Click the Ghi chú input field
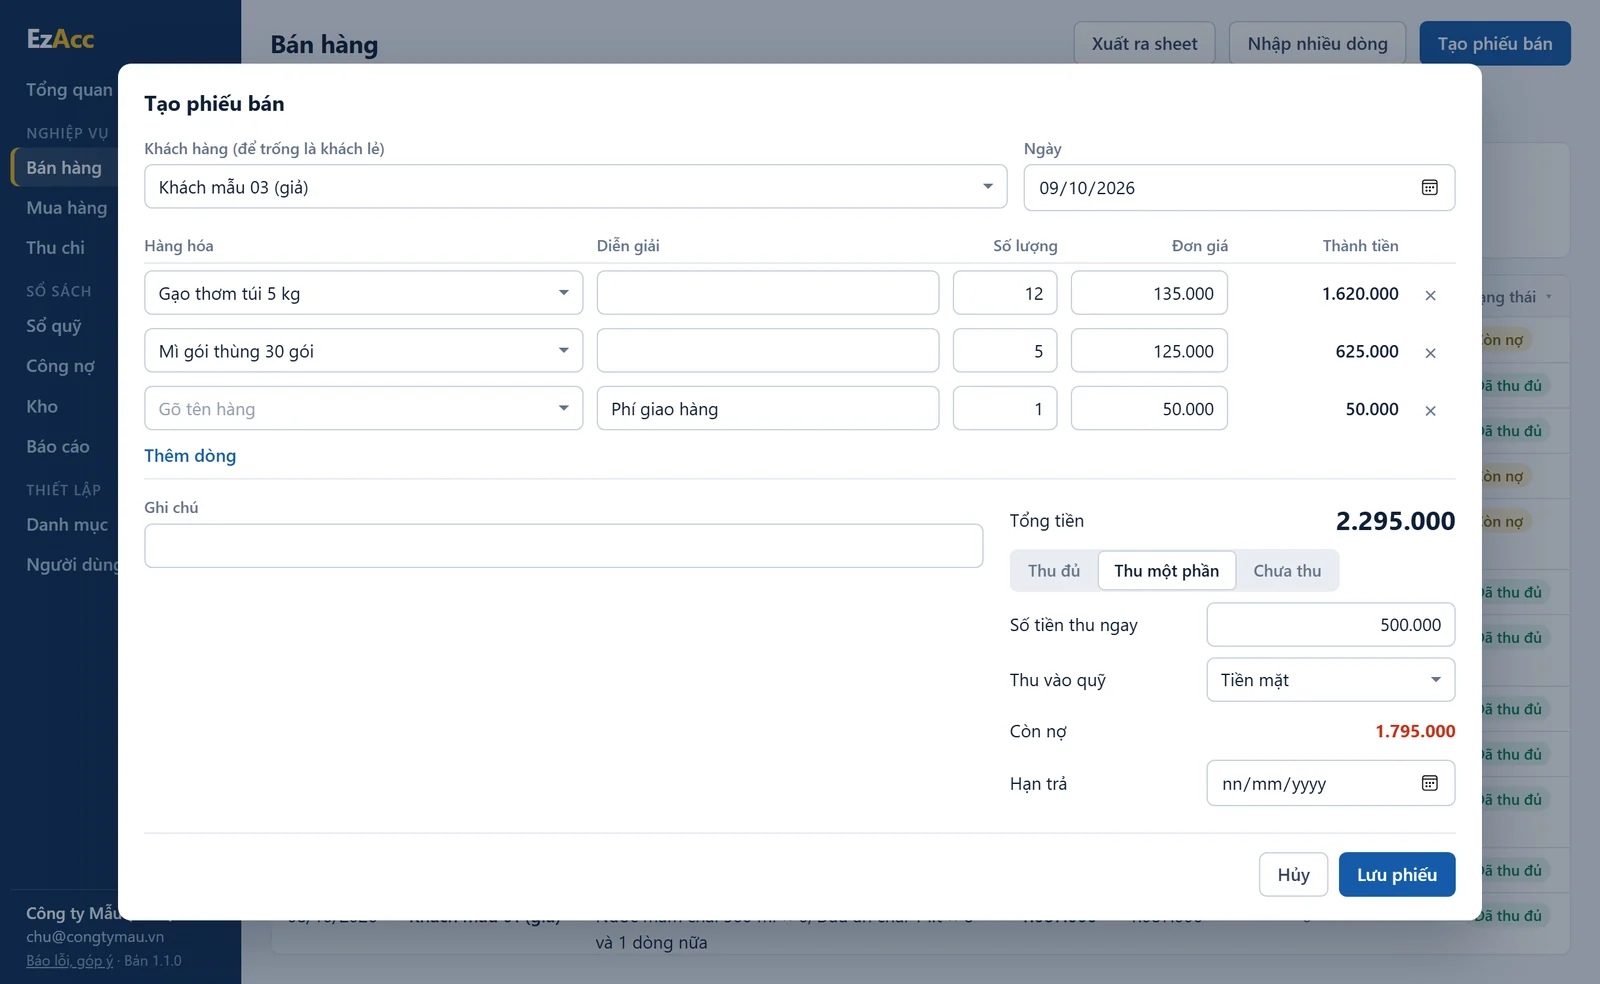1600x984 pixels. click(564, 546)
